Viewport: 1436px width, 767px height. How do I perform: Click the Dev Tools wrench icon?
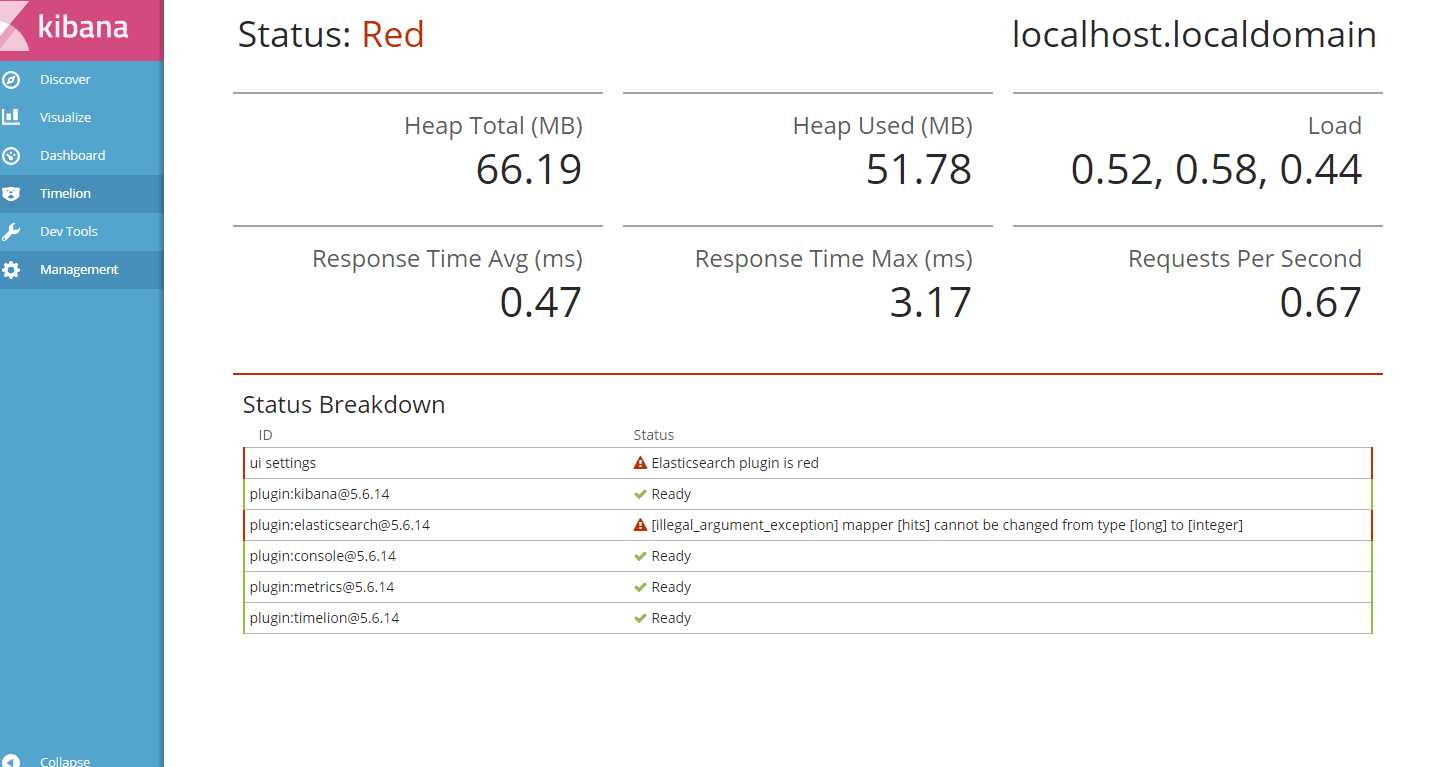pyautogui.click(x=11, y=231)
